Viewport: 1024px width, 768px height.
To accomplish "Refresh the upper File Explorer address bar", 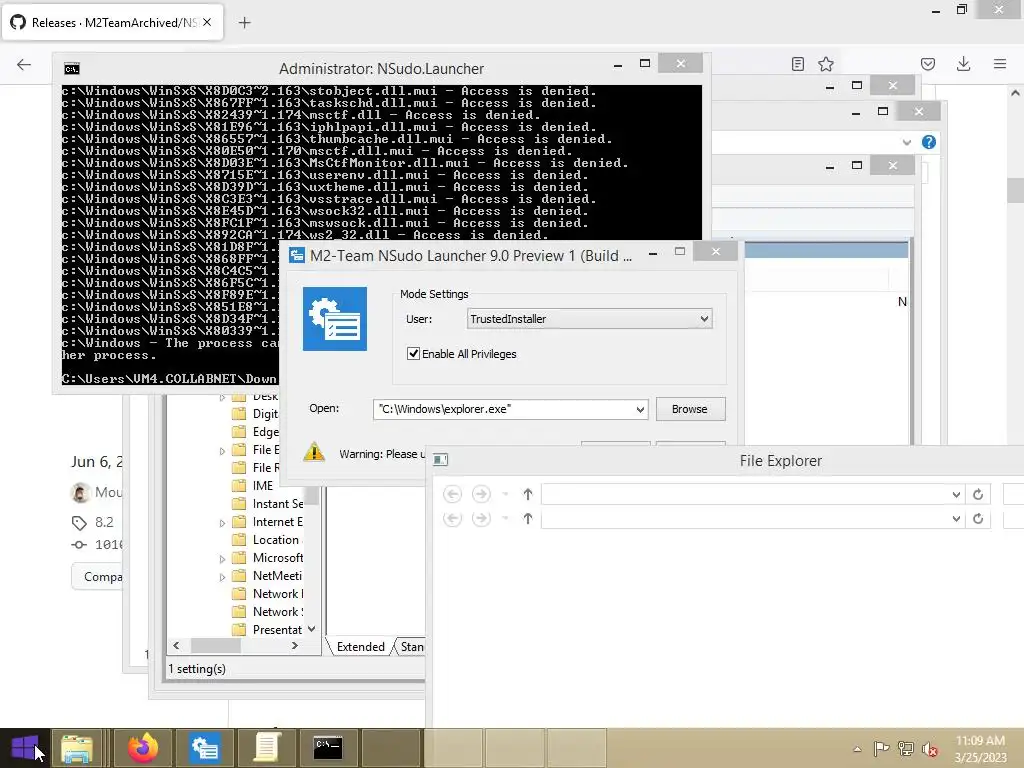I will coord(978,494).
